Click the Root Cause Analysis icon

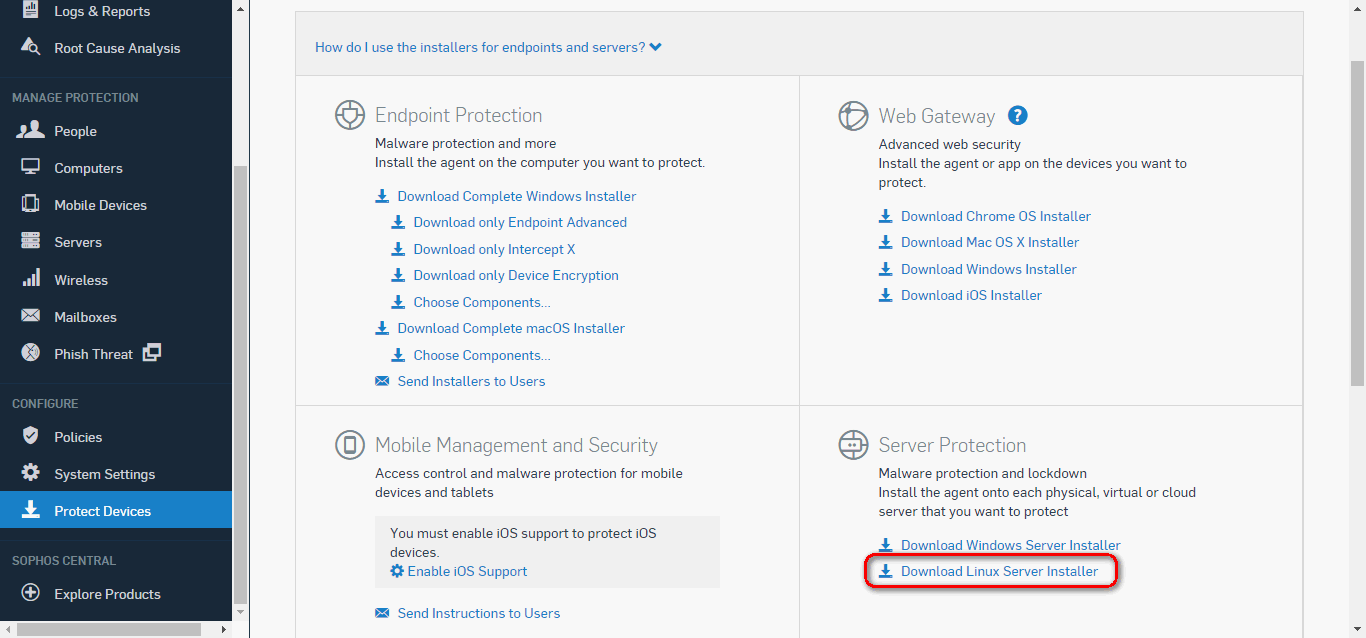tap(31, 47)
